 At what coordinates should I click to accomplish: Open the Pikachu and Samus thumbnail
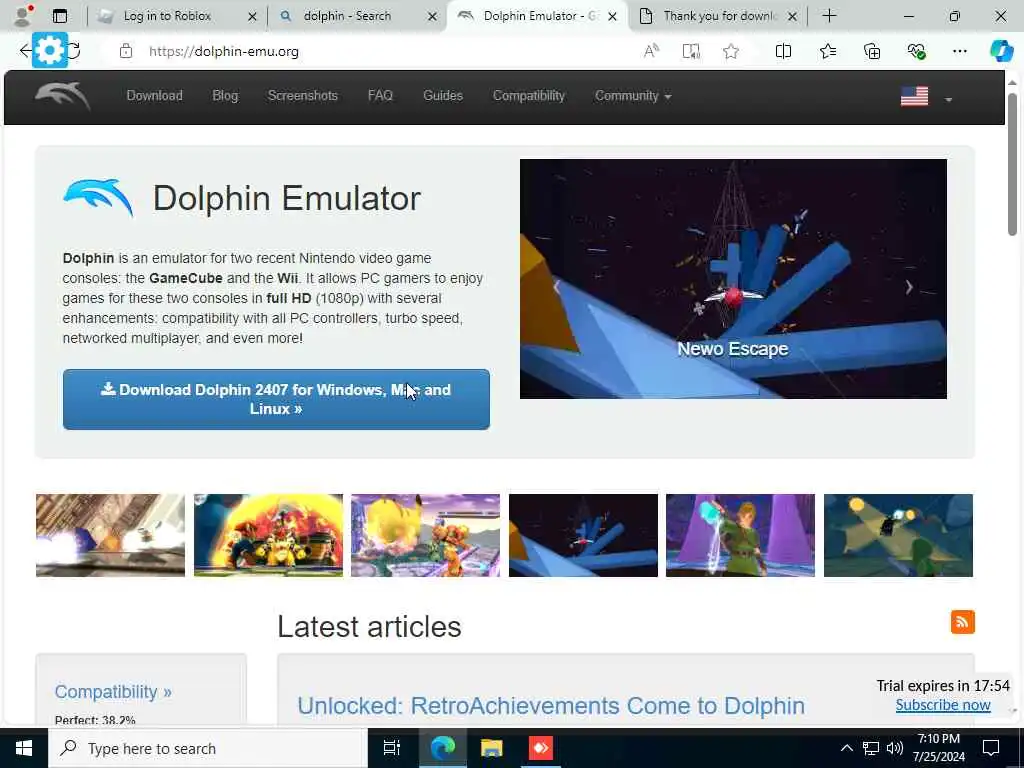coord(426,535)
